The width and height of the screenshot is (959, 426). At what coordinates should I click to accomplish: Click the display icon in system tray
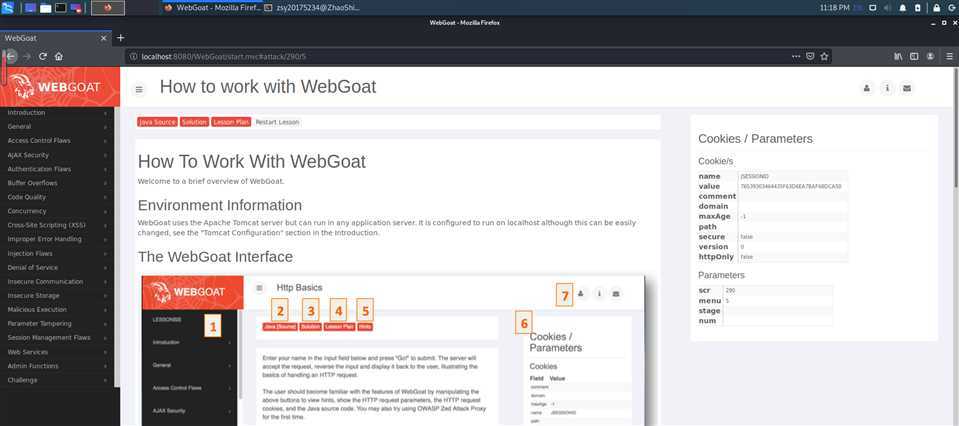click(873, 8)
